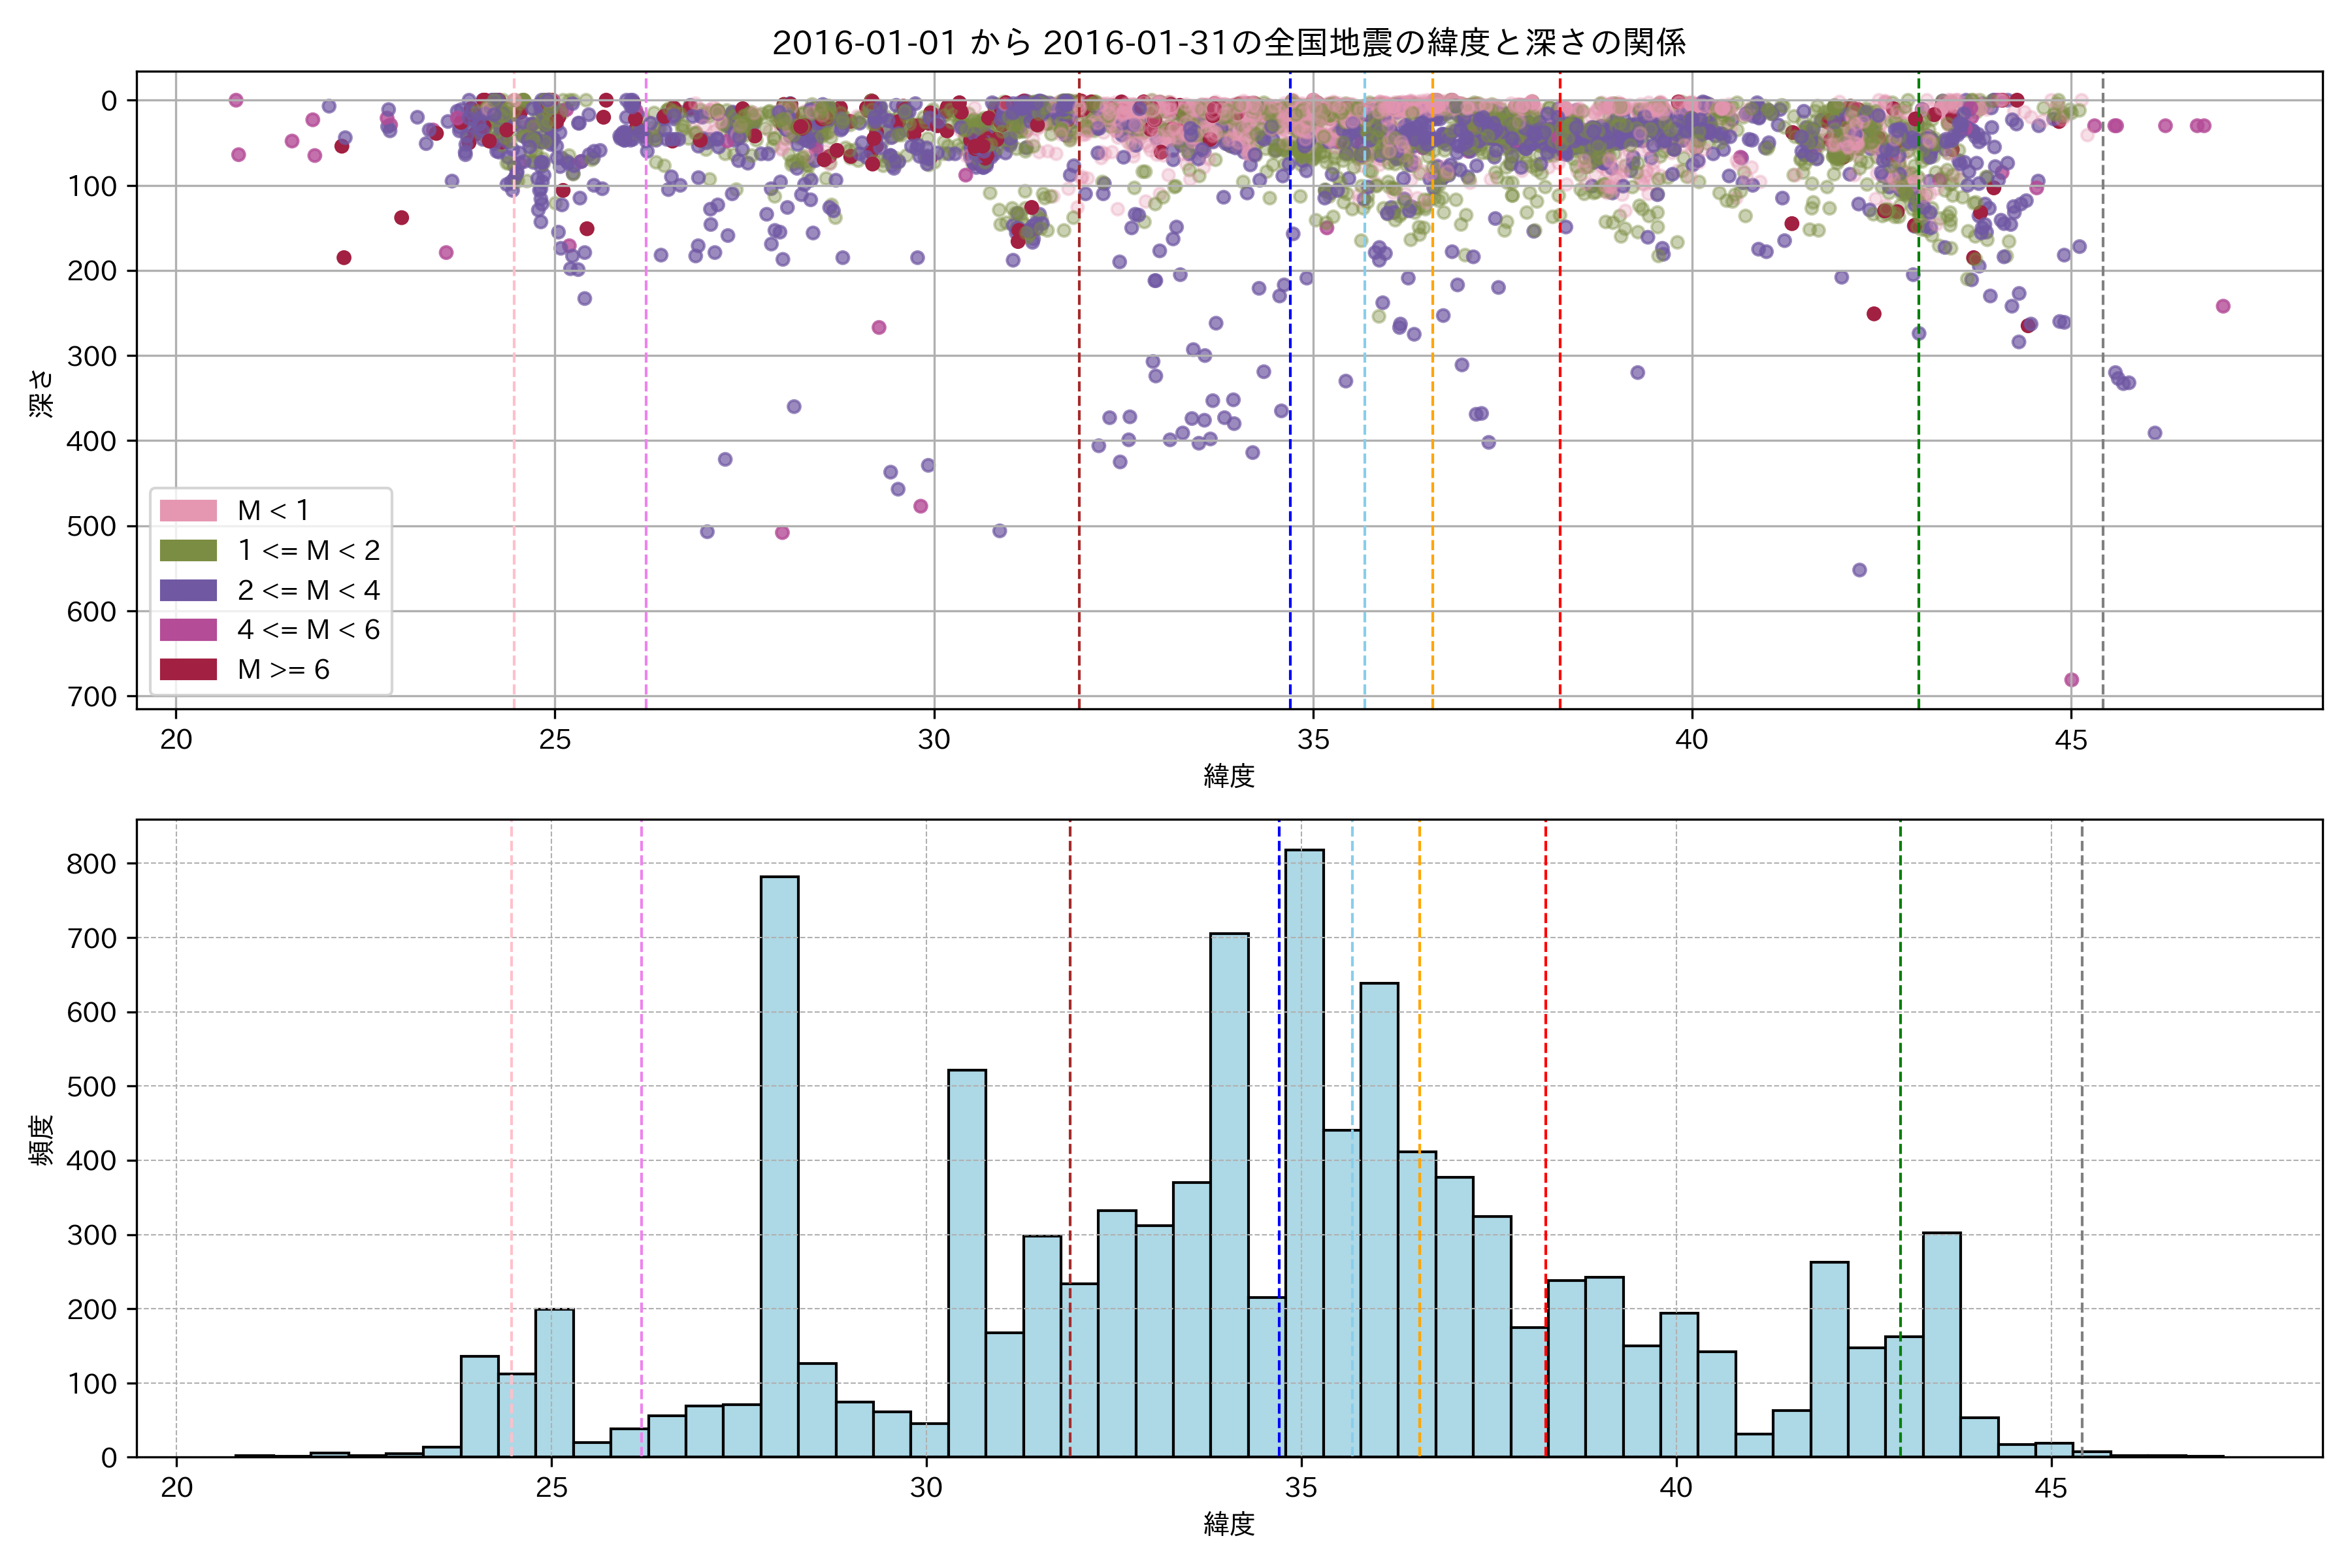Click the histogram bar near 300 at latitude 43.5
This screenshot has width=2352, height=1568.
[x=1941, y=1345]
